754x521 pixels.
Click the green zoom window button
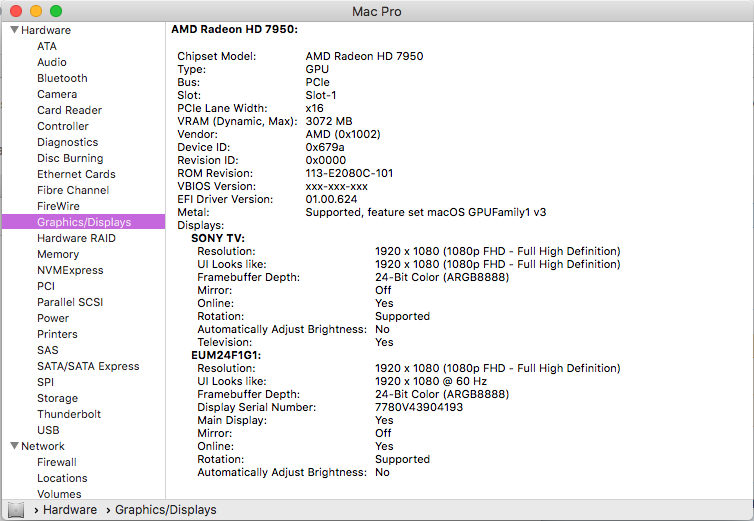click(x=56, y=11)
